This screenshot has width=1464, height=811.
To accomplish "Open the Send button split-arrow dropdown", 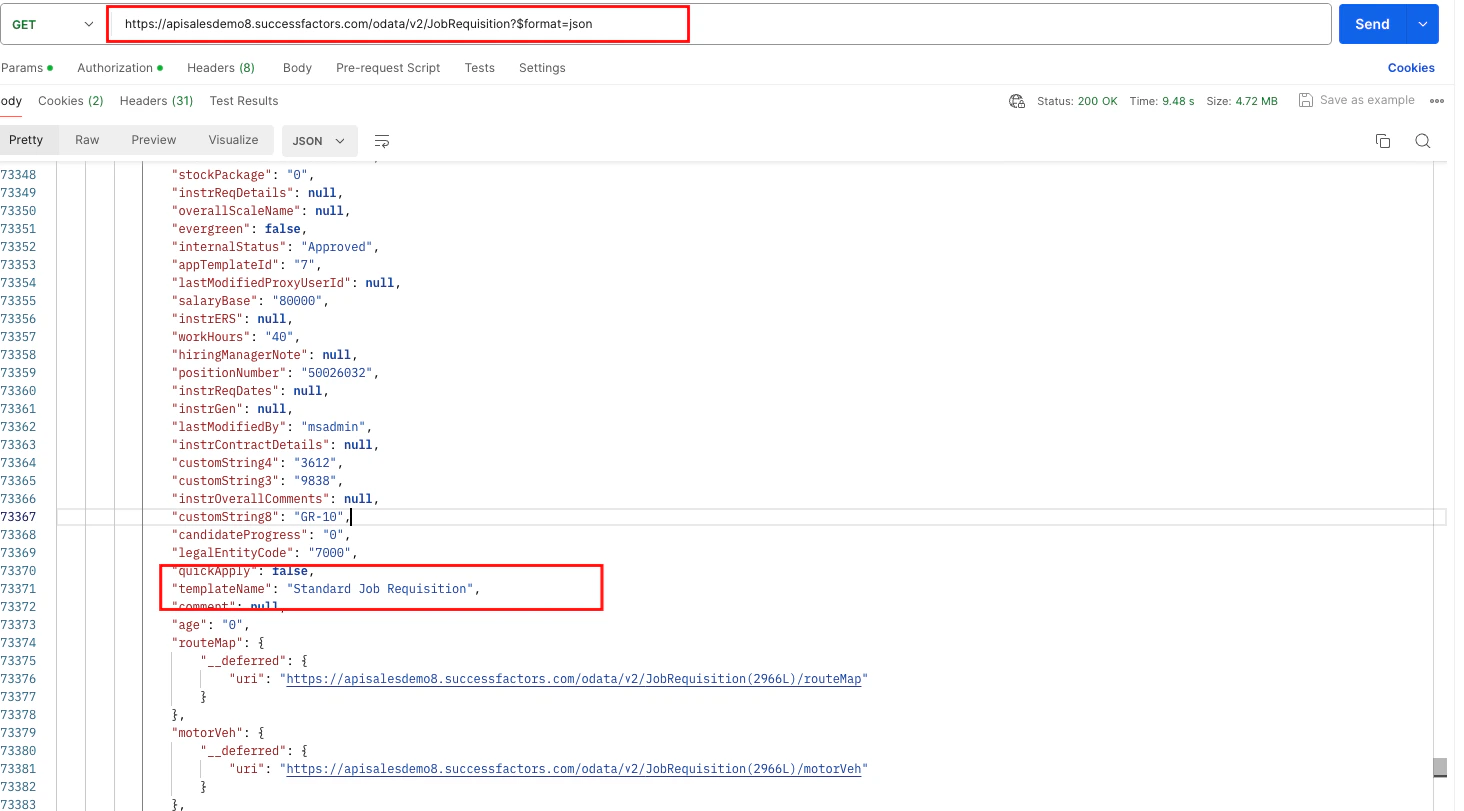I will point(1423,23).
